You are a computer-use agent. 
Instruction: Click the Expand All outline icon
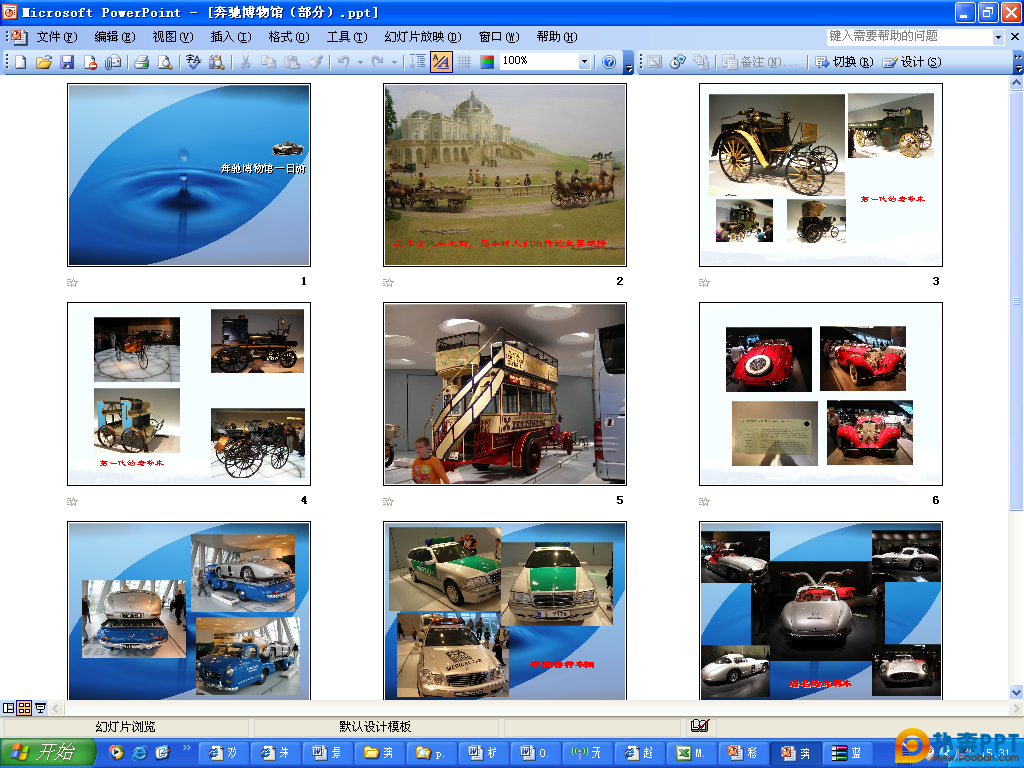click(x=418, y=62)
